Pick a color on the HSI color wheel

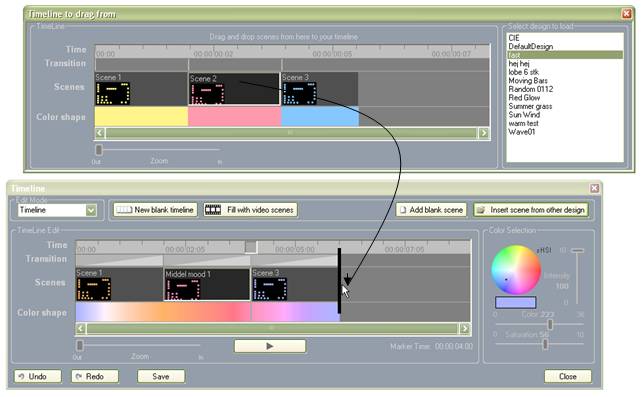click(x=516, y=269)
